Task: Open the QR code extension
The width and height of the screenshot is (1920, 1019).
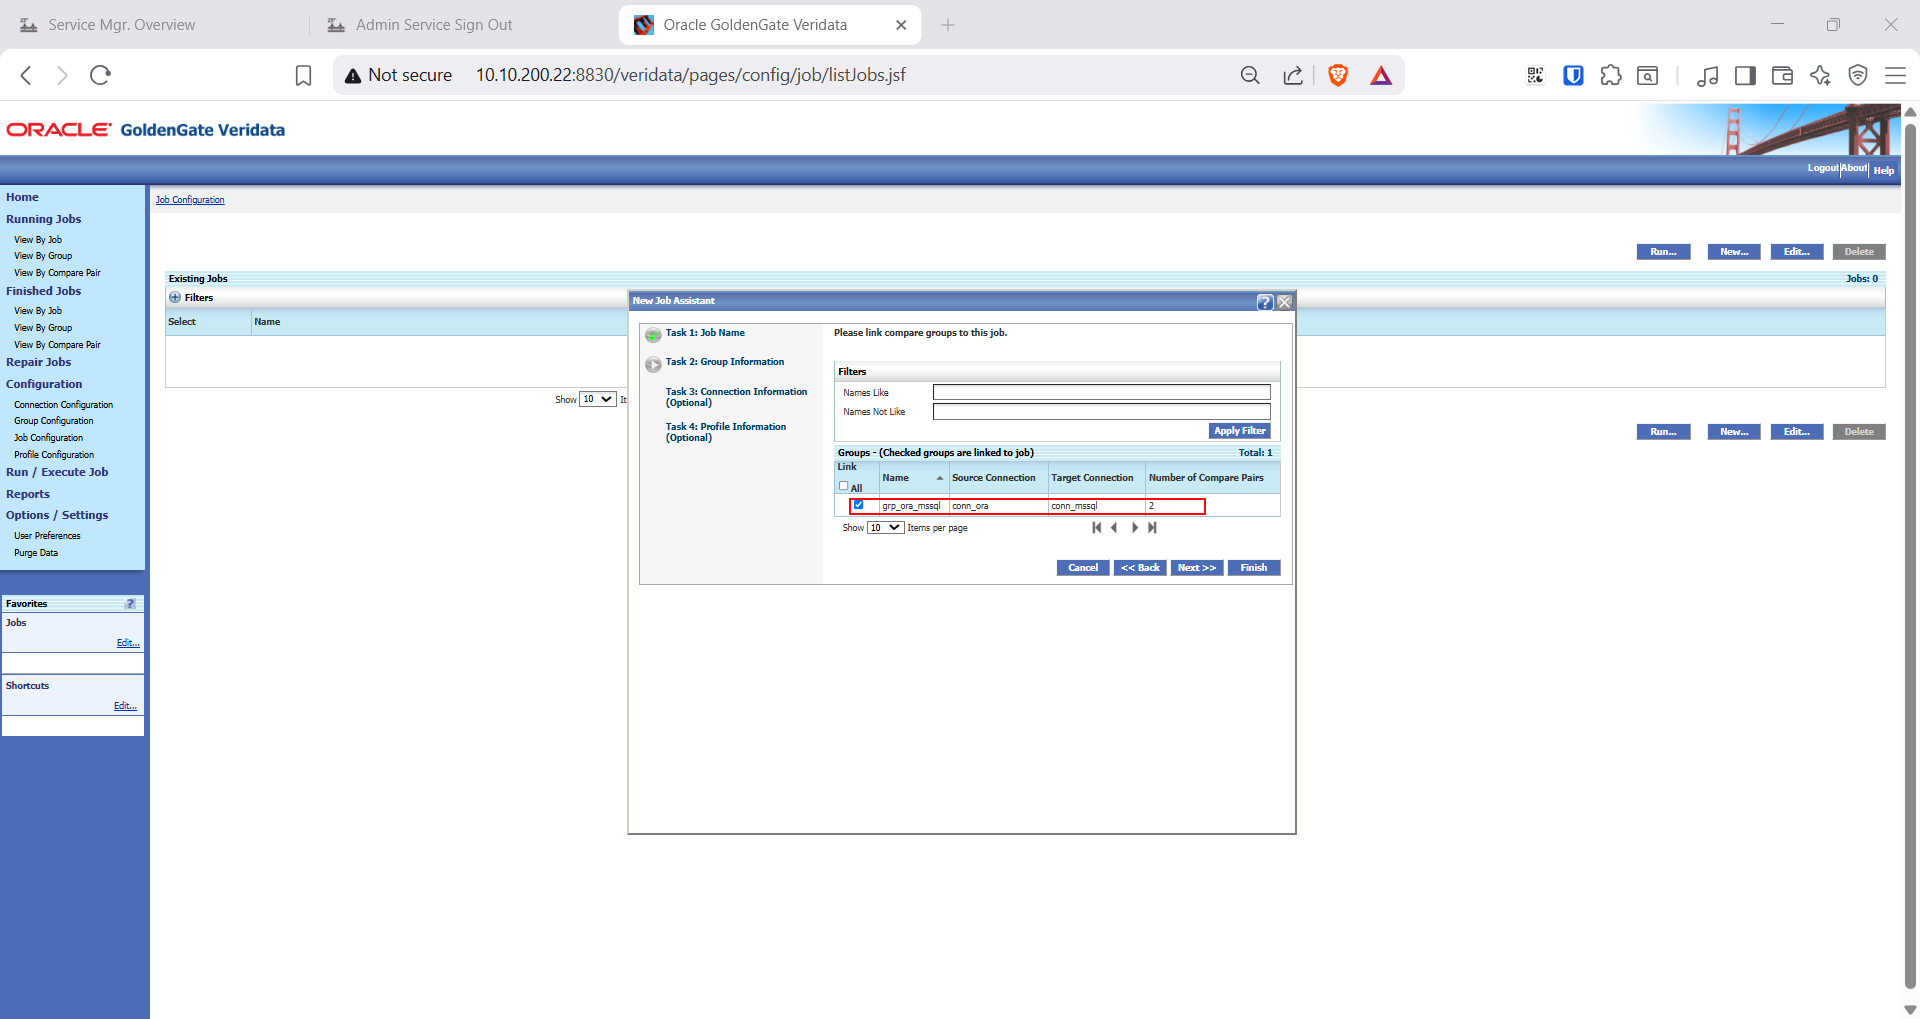Action: (x=1535, y=75)
